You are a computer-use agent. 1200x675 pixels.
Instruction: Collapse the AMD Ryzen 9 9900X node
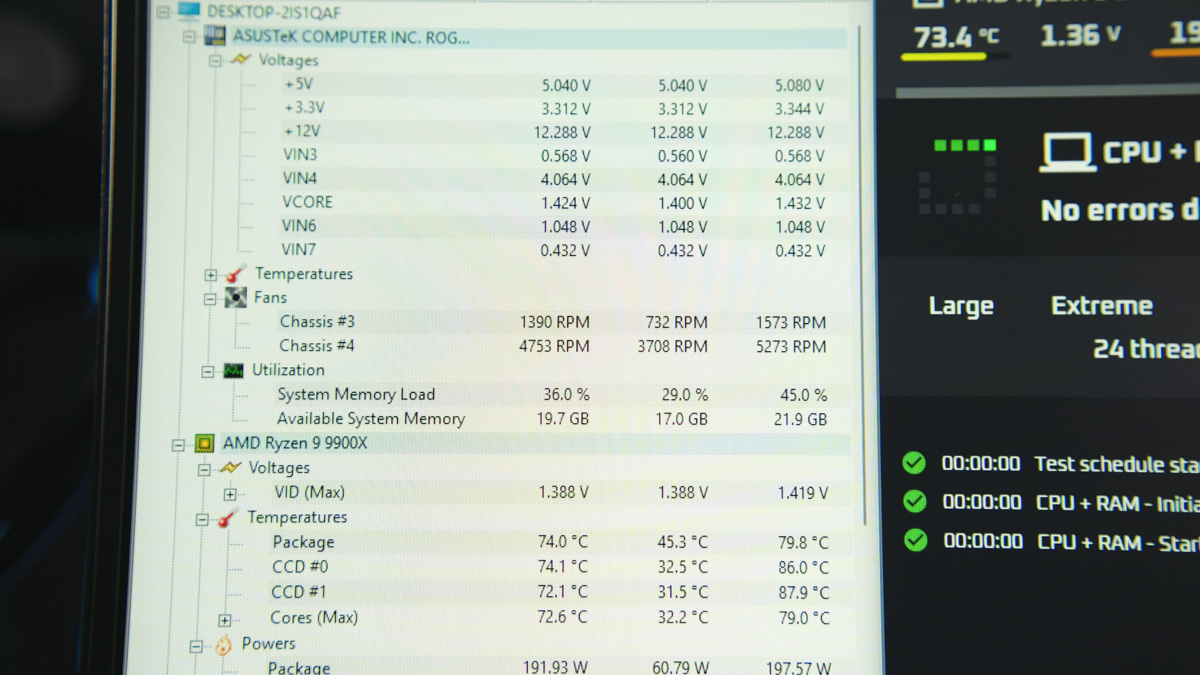(178, 445)
